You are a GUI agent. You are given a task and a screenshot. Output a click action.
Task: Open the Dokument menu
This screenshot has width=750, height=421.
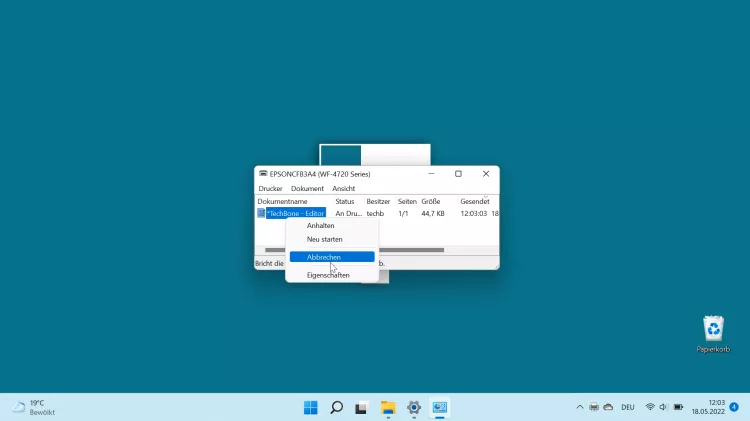307,188
